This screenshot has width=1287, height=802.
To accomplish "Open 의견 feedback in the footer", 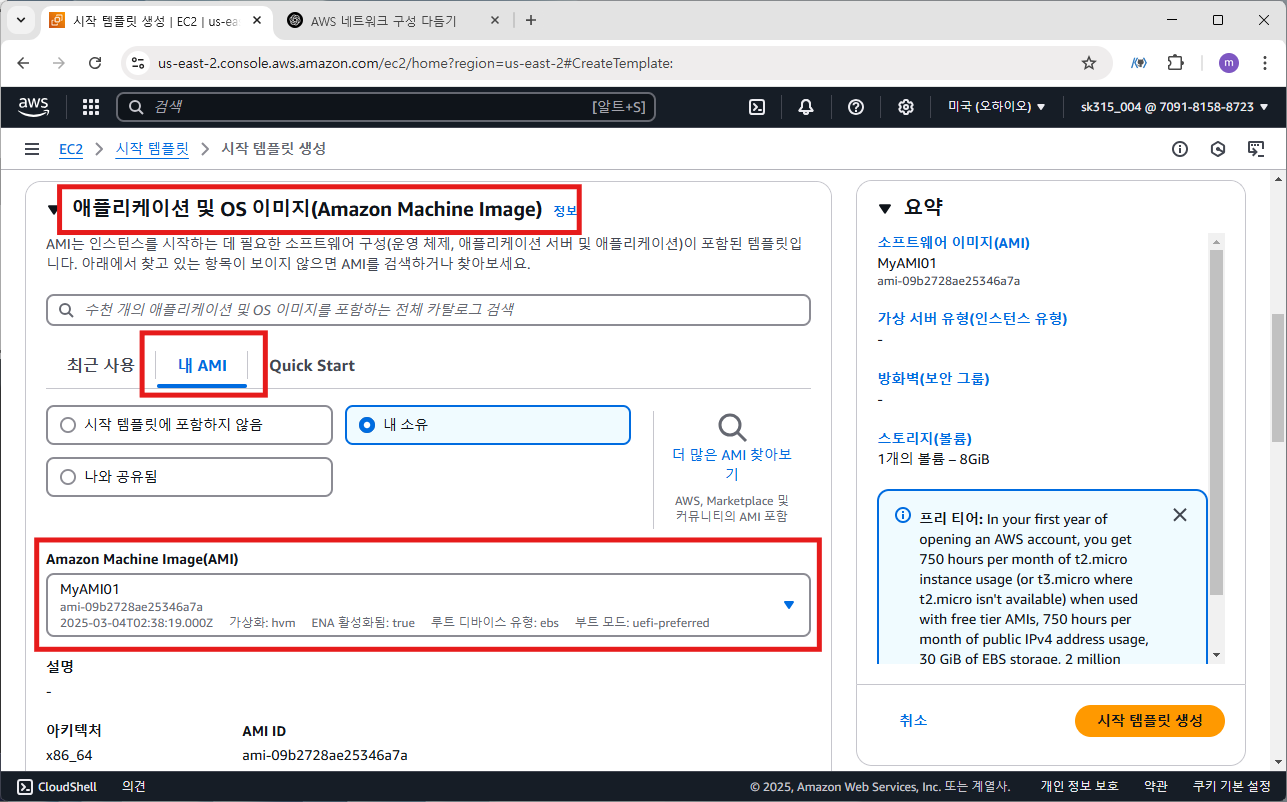I will [133, 787].
